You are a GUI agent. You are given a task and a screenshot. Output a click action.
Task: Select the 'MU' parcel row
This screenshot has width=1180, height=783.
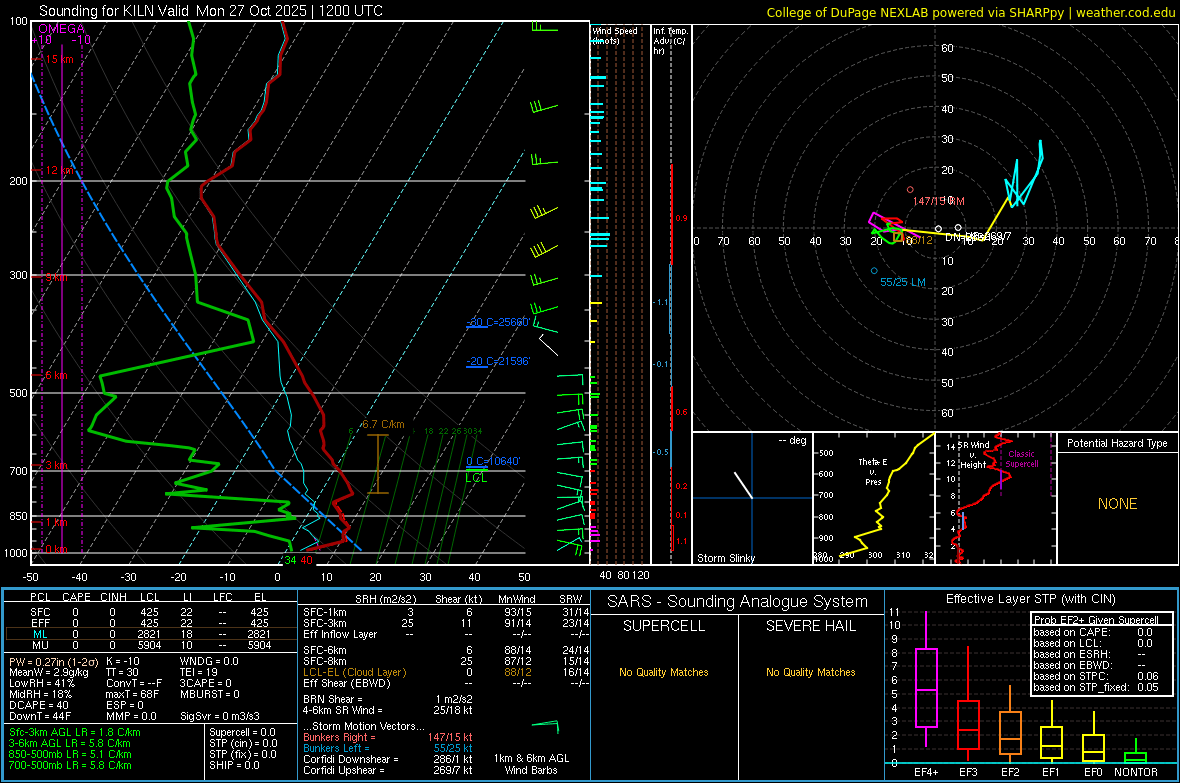pos(149,645)
